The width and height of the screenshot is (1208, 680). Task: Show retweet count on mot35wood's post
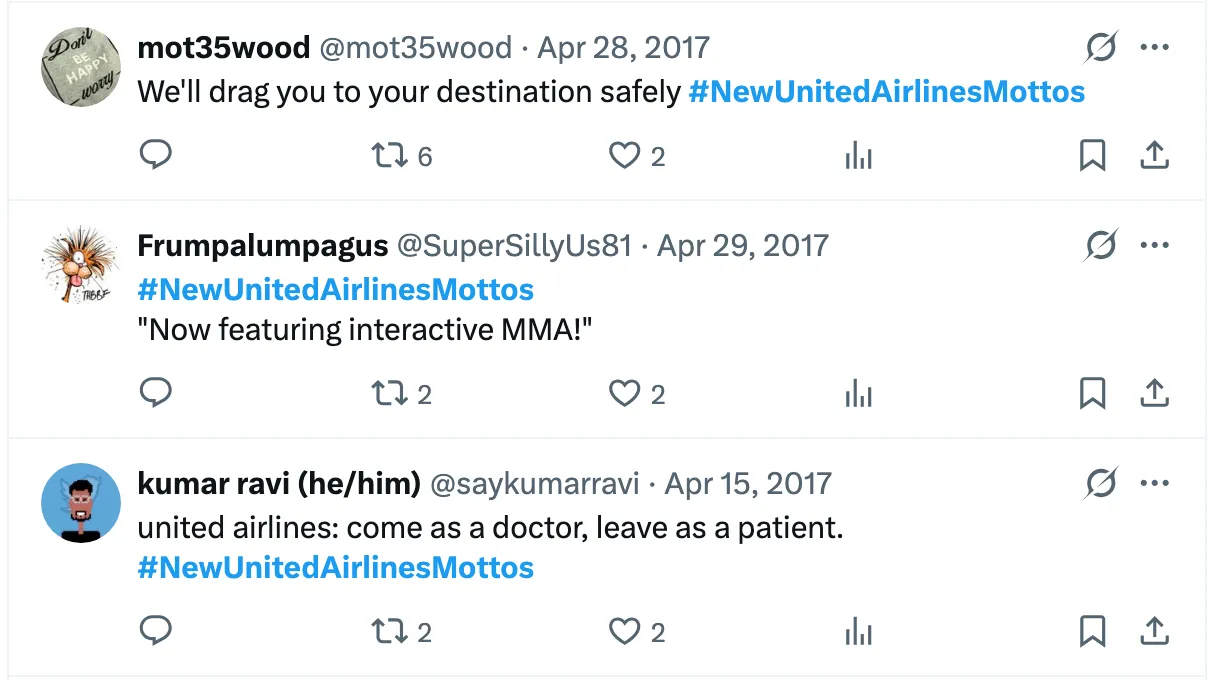pyautogui.click(x=426, y=156)
